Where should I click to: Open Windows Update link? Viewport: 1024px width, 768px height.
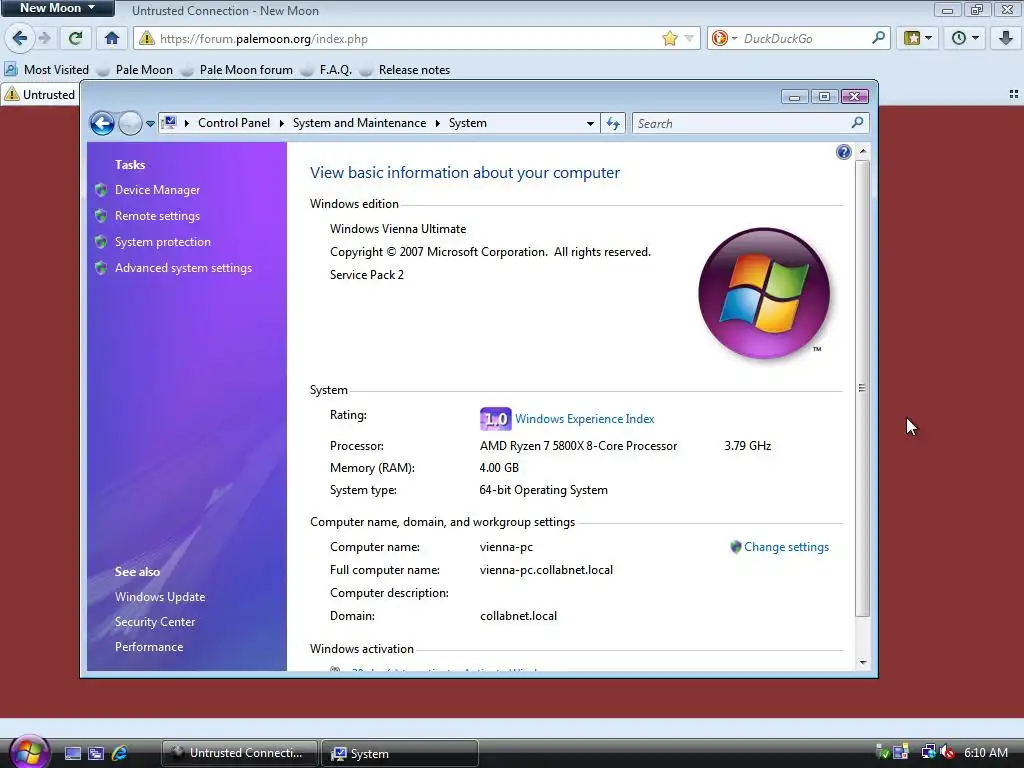pyautogui.click(x=160, y=597)
